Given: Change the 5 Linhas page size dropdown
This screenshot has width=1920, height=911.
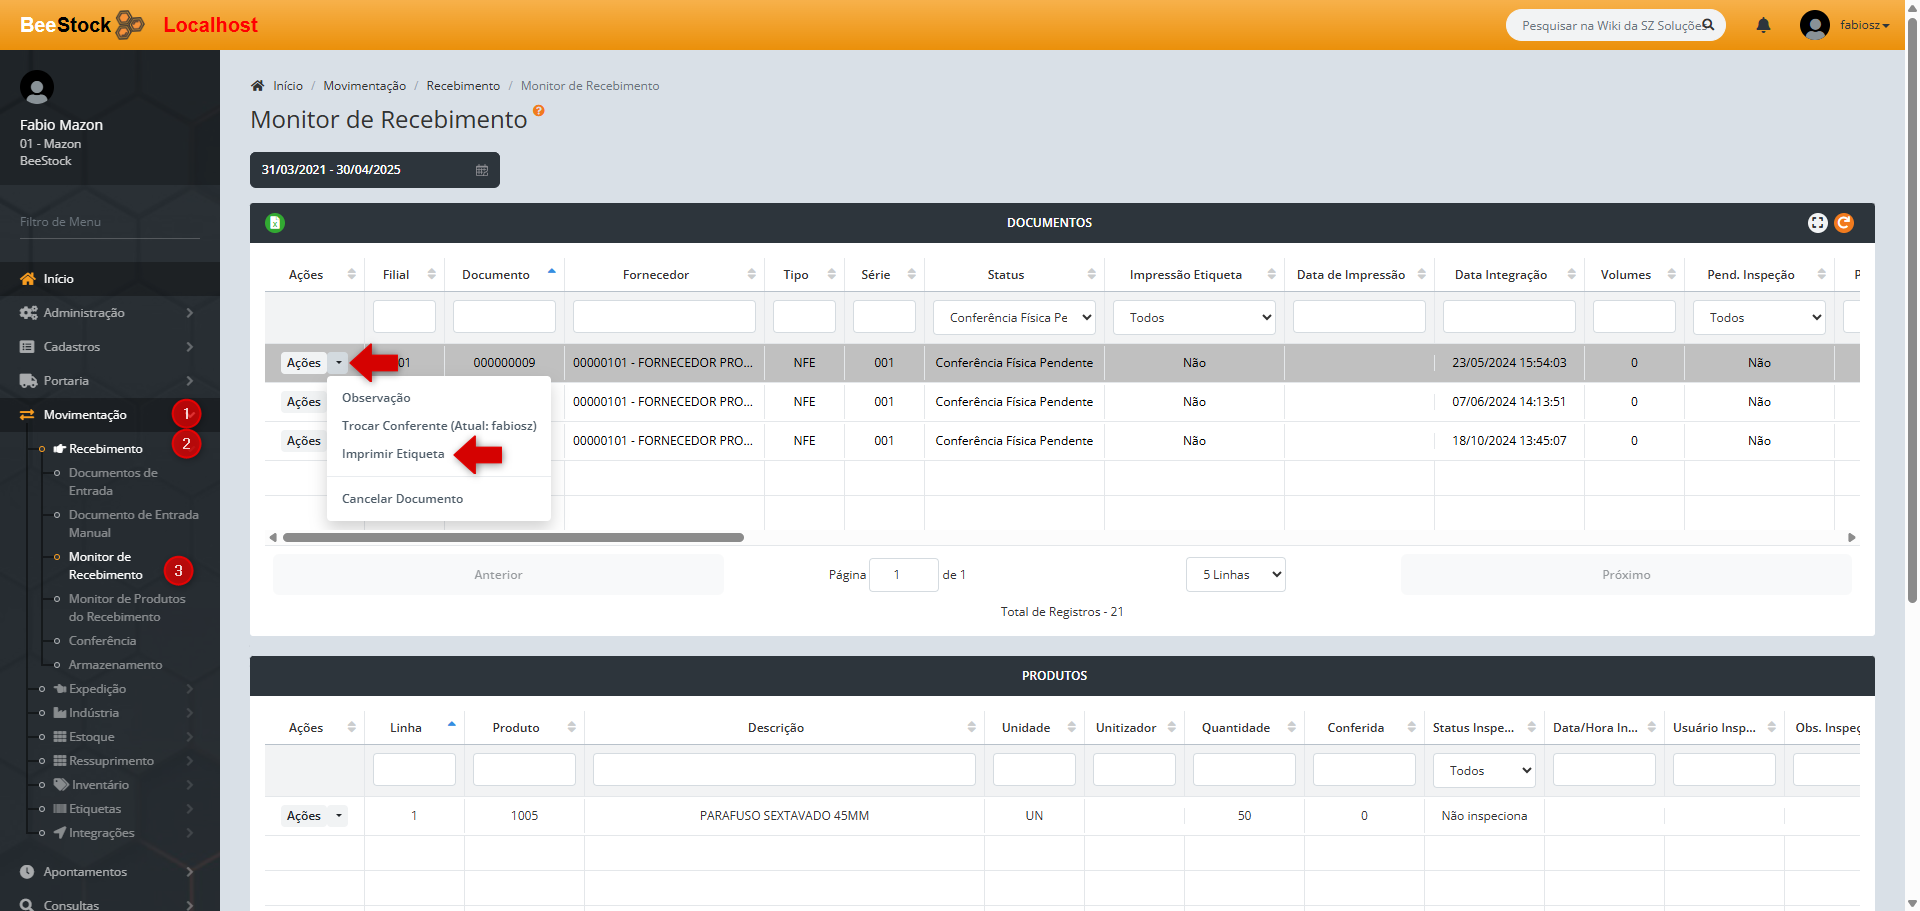Looking at the screenshot, I should click(x=1236, y=575).
